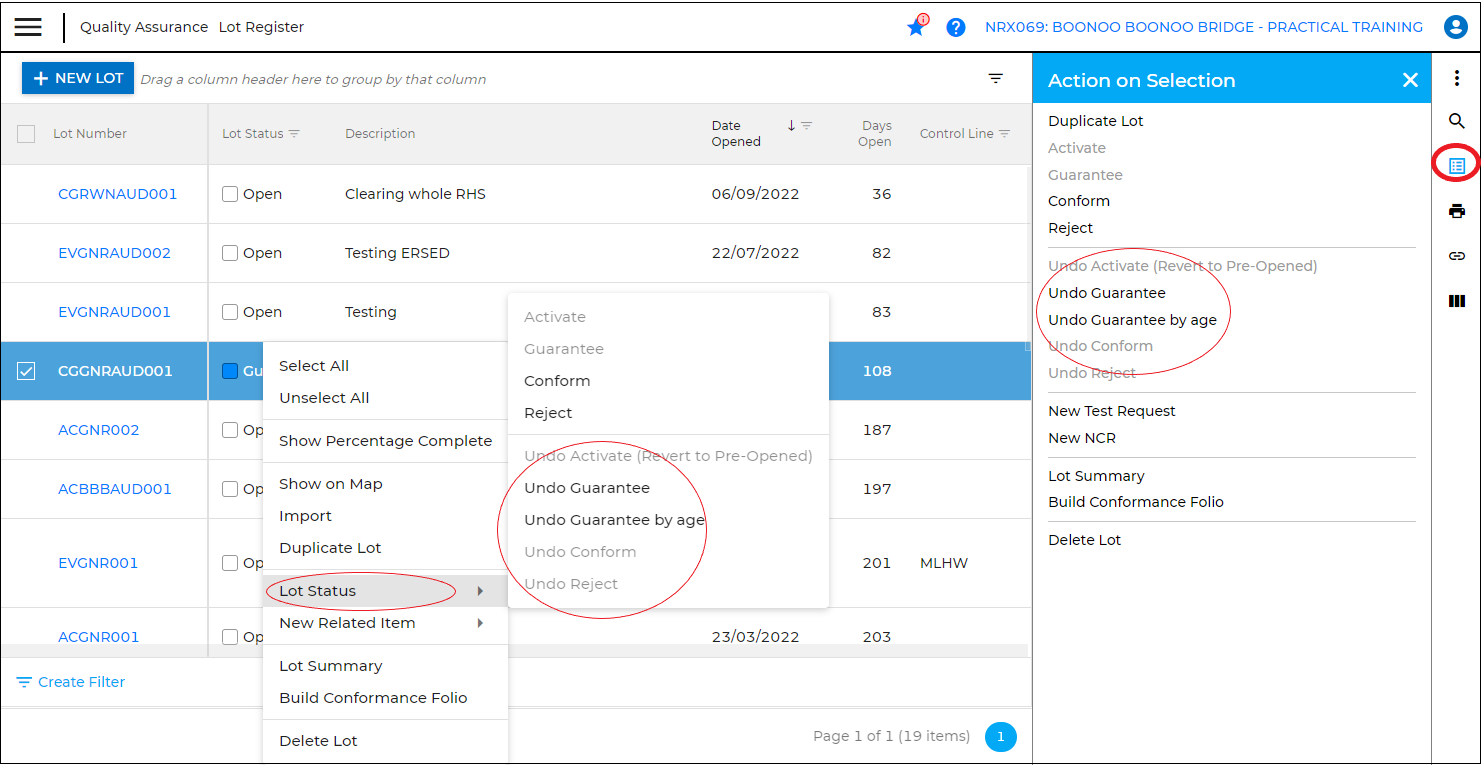Click the search magnifier in right sidebar
This screenshot has width=1481, height=765.
click(x=1456, y=121)
